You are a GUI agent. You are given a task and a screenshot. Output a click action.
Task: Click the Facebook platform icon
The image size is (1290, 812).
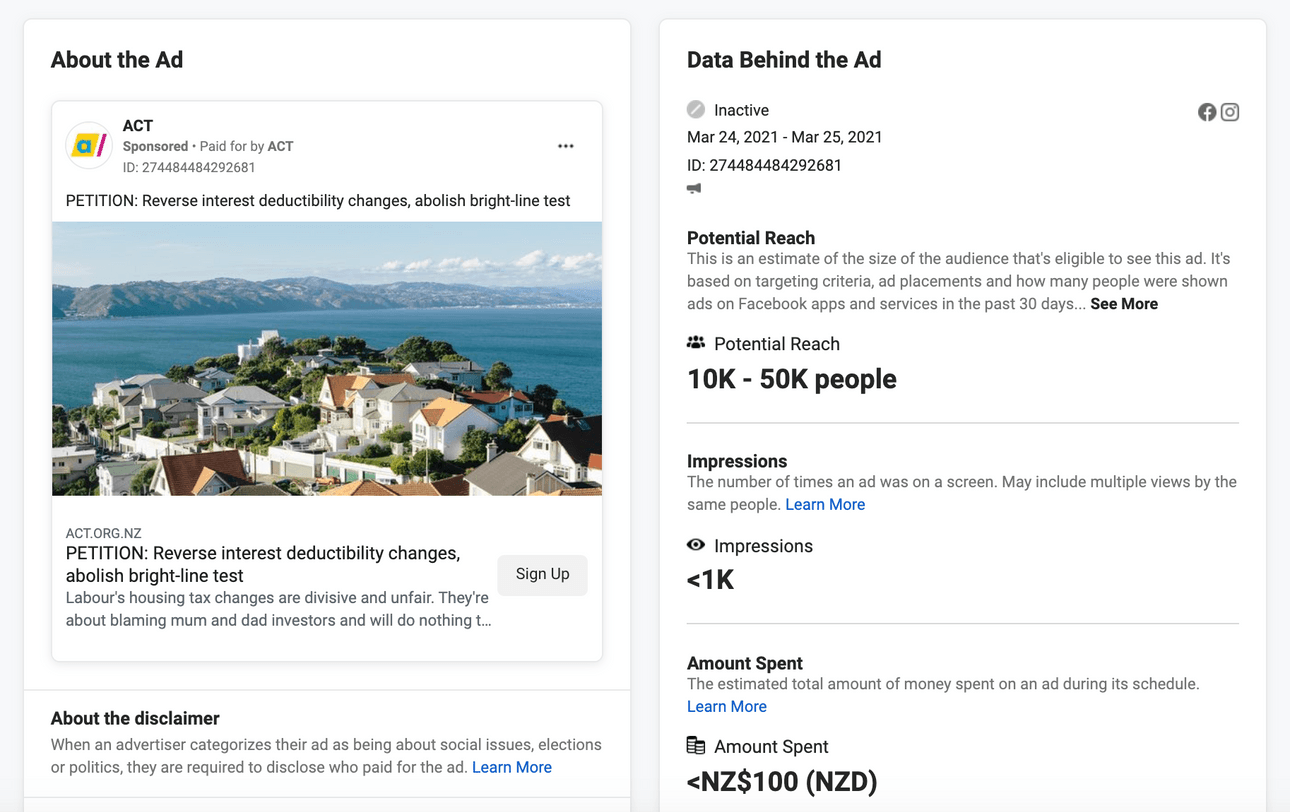1207,112
